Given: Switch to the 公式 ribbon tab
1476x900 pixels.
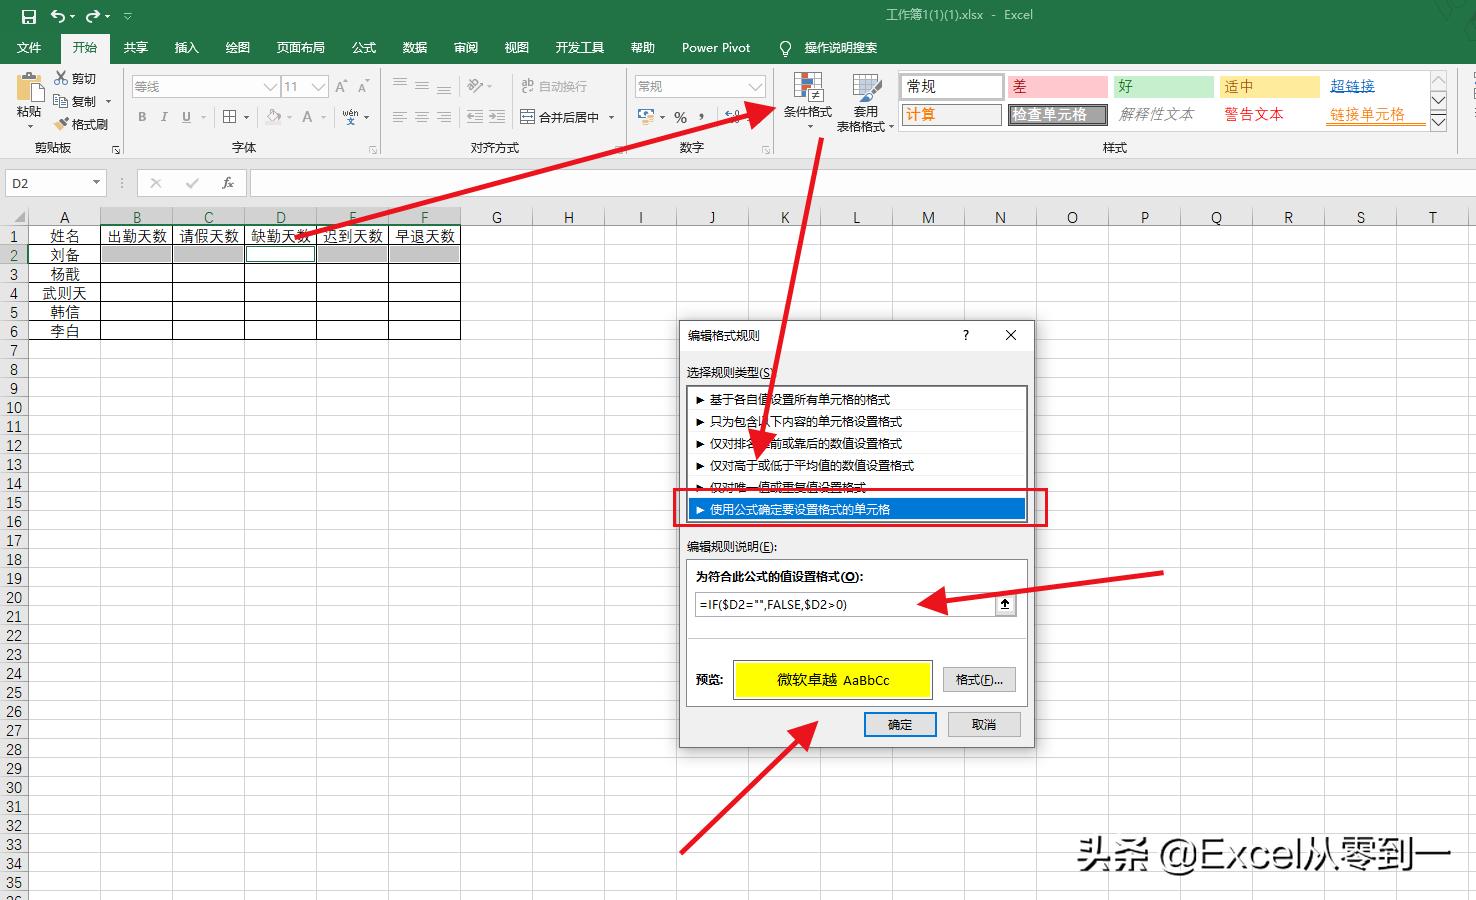Looking at the screenshot, I should (363, 47).
